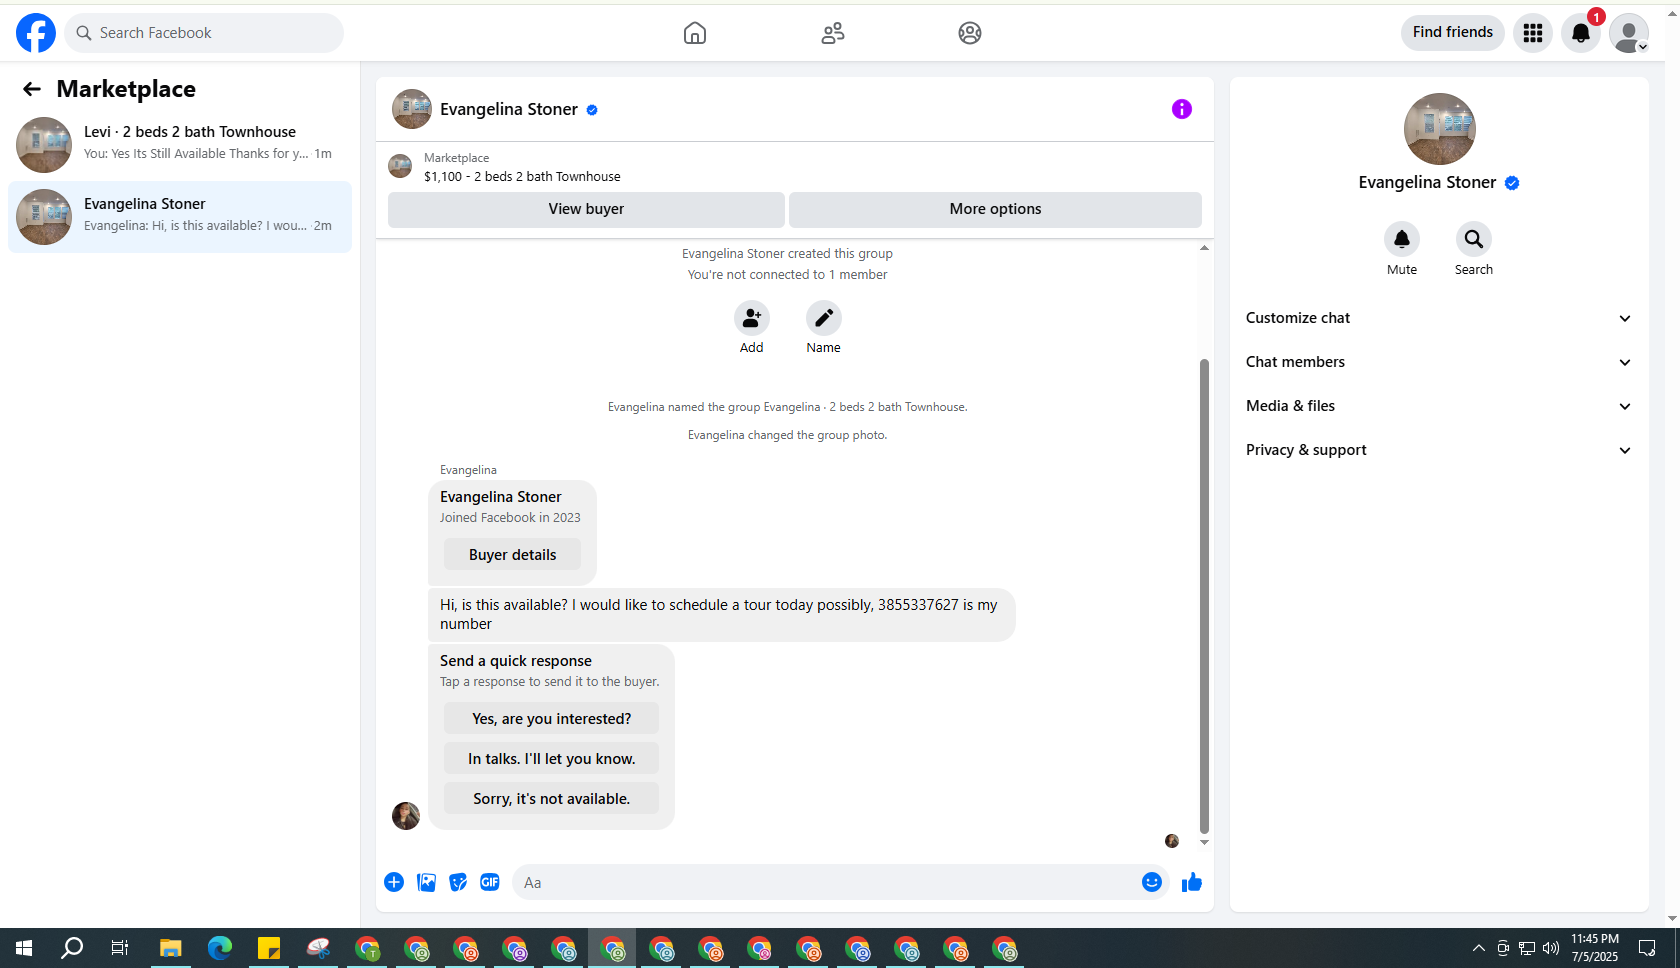The width and height of the screenshot is (1680, 968).
Task: Click the View buyer button
Action: pyautogui.click(x=586, y=209)
